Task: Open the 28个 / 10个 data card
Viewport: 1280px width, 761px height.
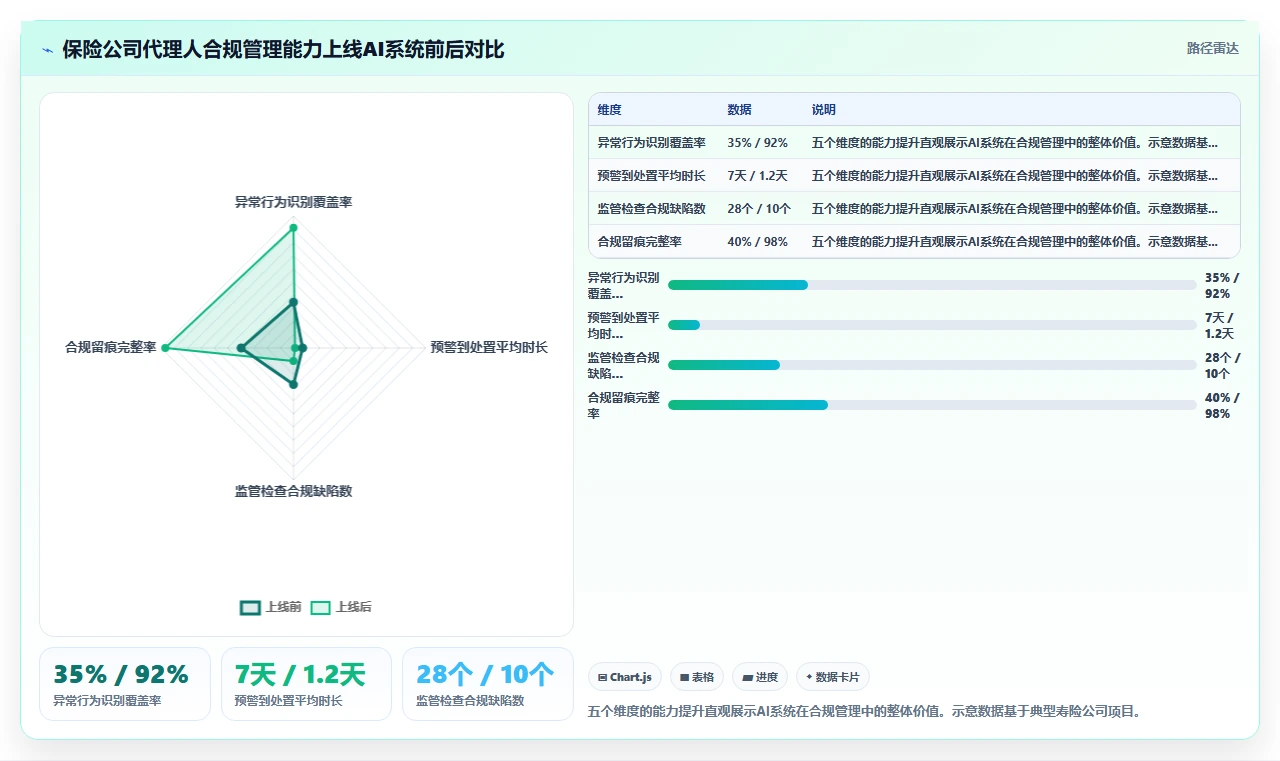Action: [488, 684]
